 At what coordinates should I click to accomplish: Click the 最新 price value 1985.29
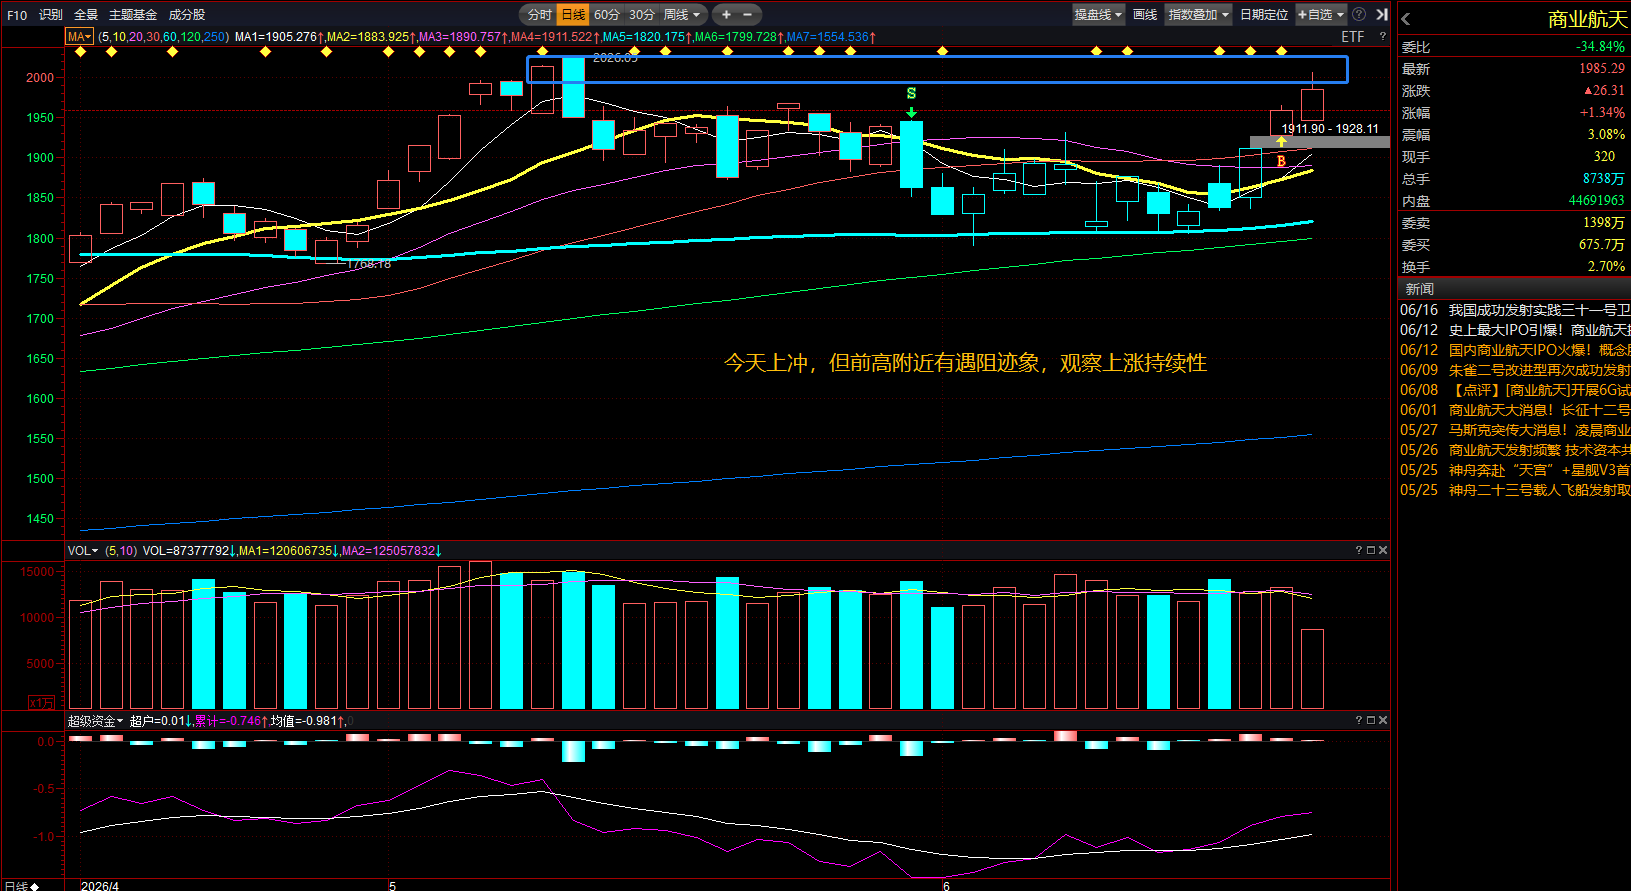1602,69
